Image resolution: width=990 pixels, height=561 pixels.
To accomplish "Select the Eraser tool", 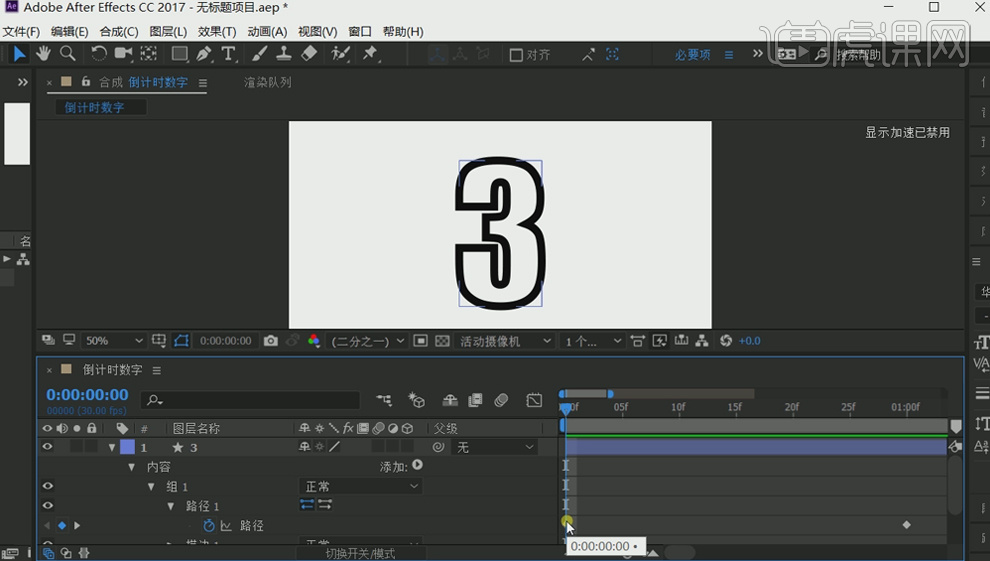I will click(x=310, y=54).
